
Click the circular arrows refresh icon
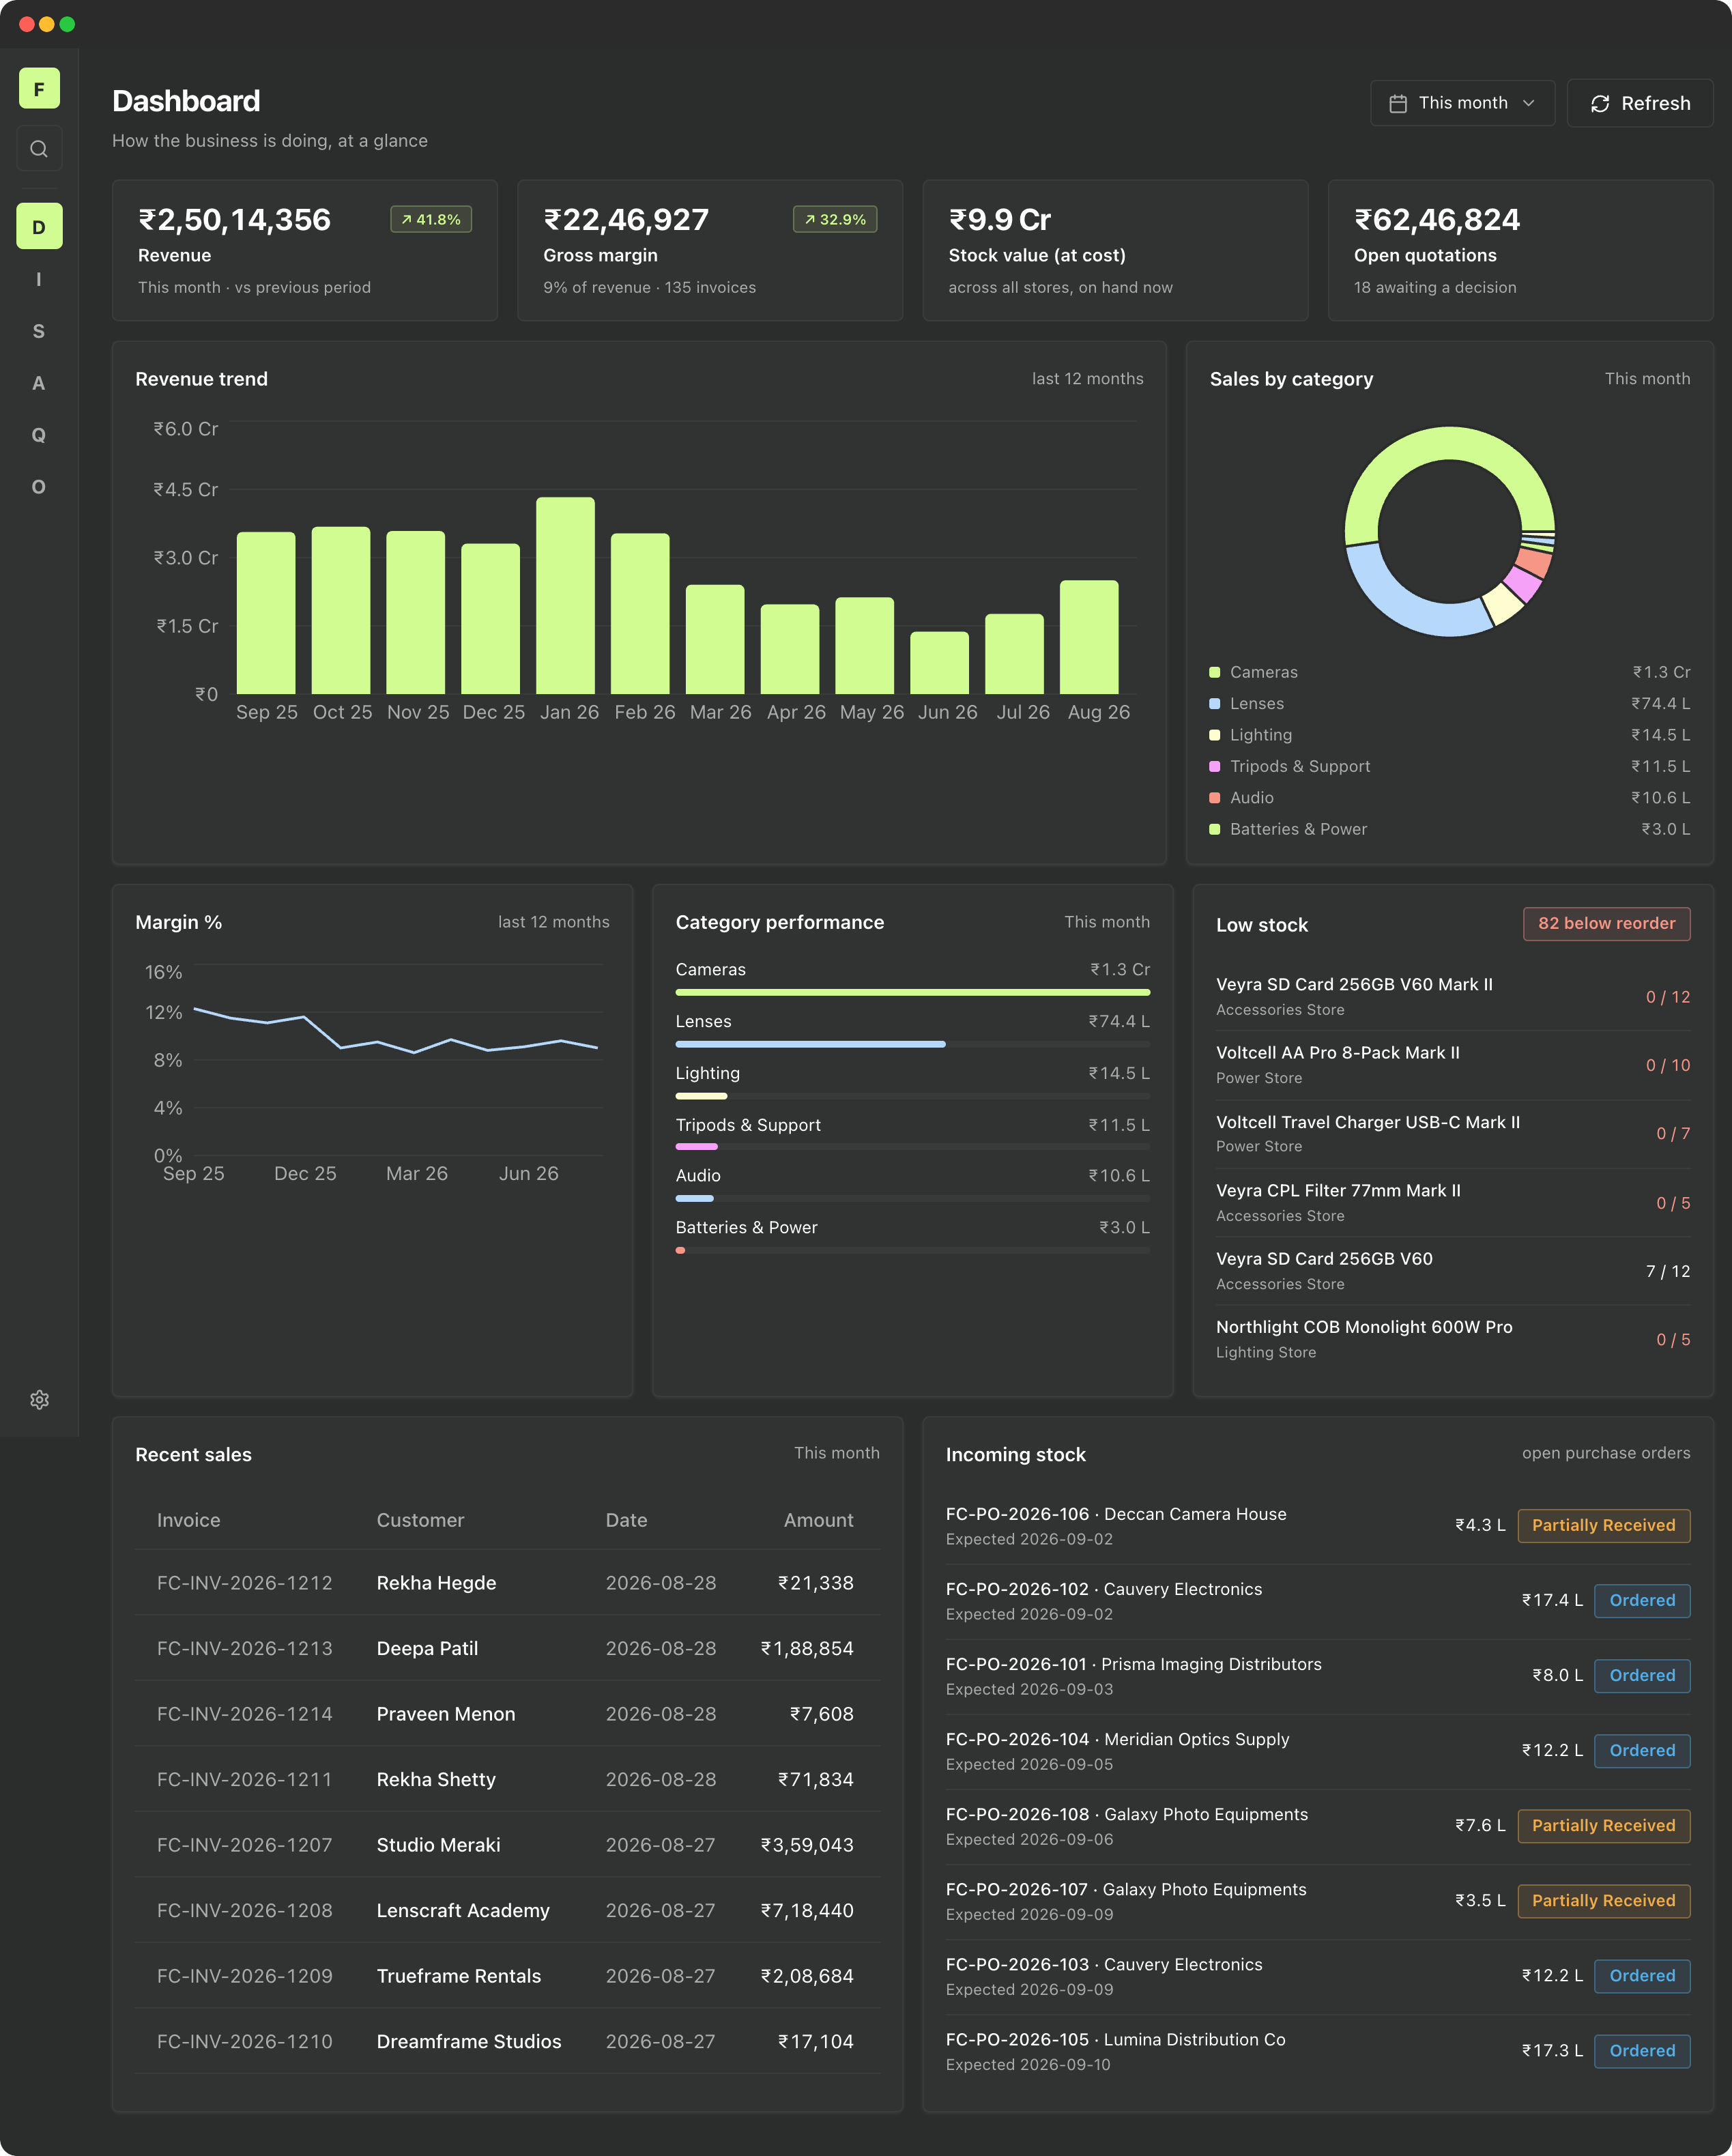tap(1600, 103)
